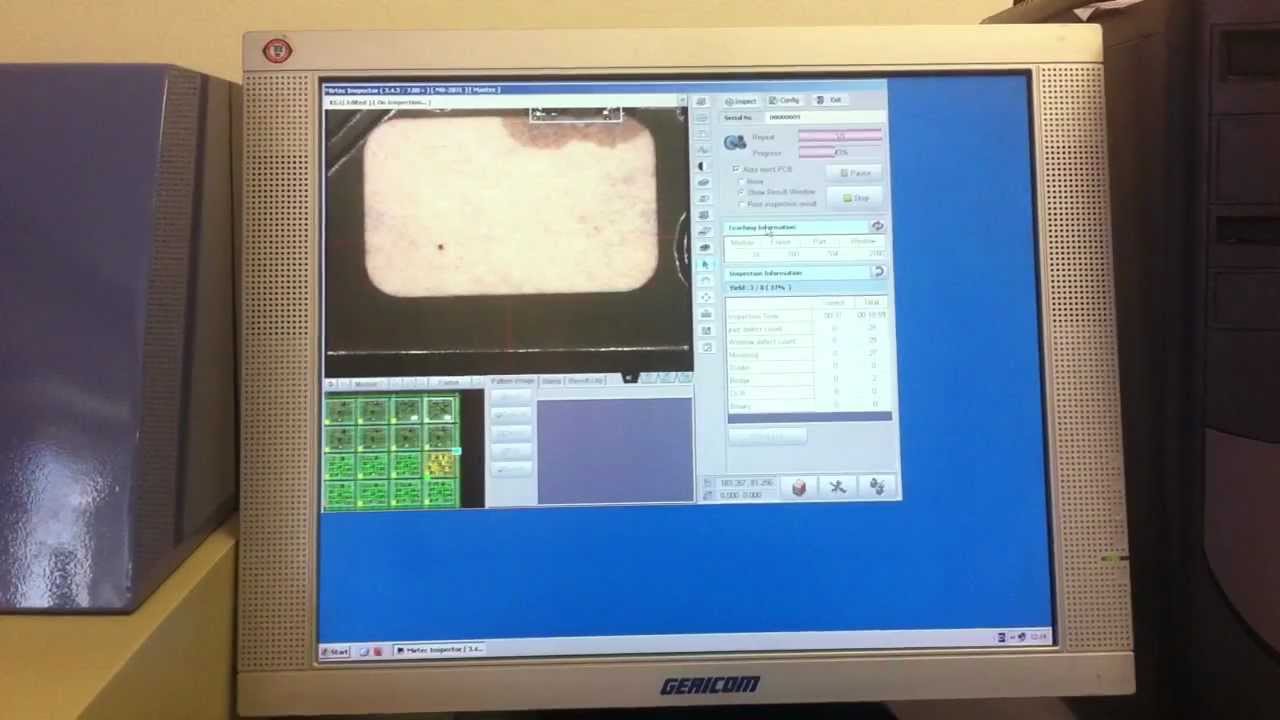Click the yield status text line
Image resolution: width=1280 pixels, height=720 pixels.
pyautogui.click(x=760, y=288)
